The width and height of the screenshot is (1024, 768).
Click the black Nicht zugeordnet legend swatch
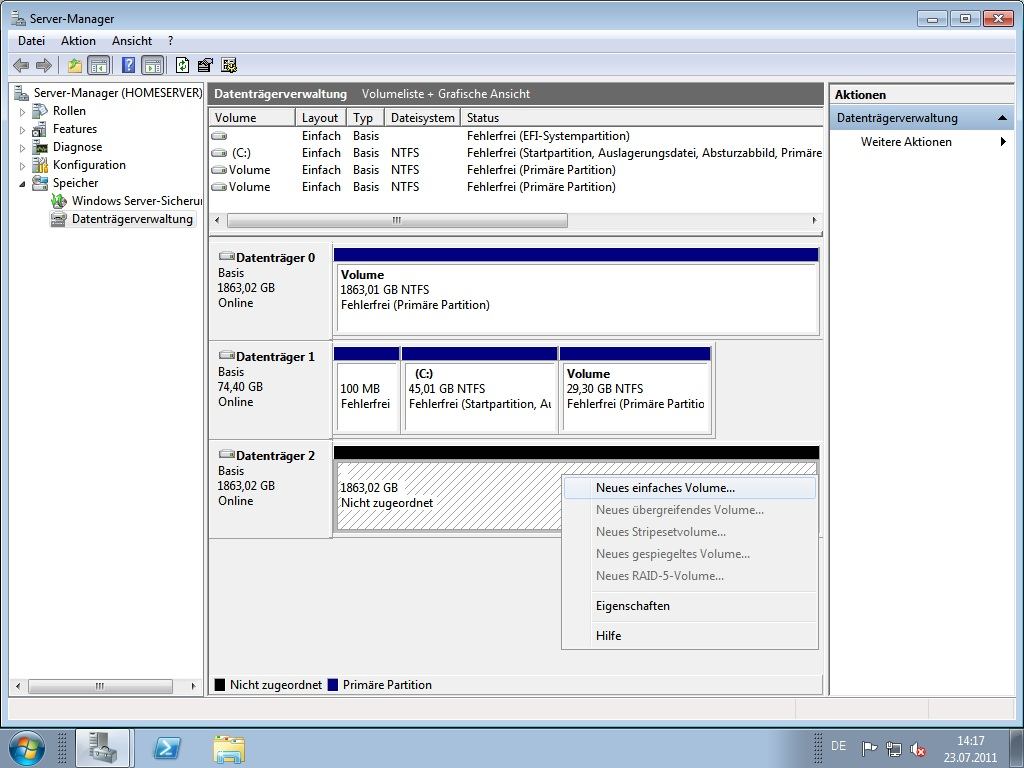pos(220,685)
